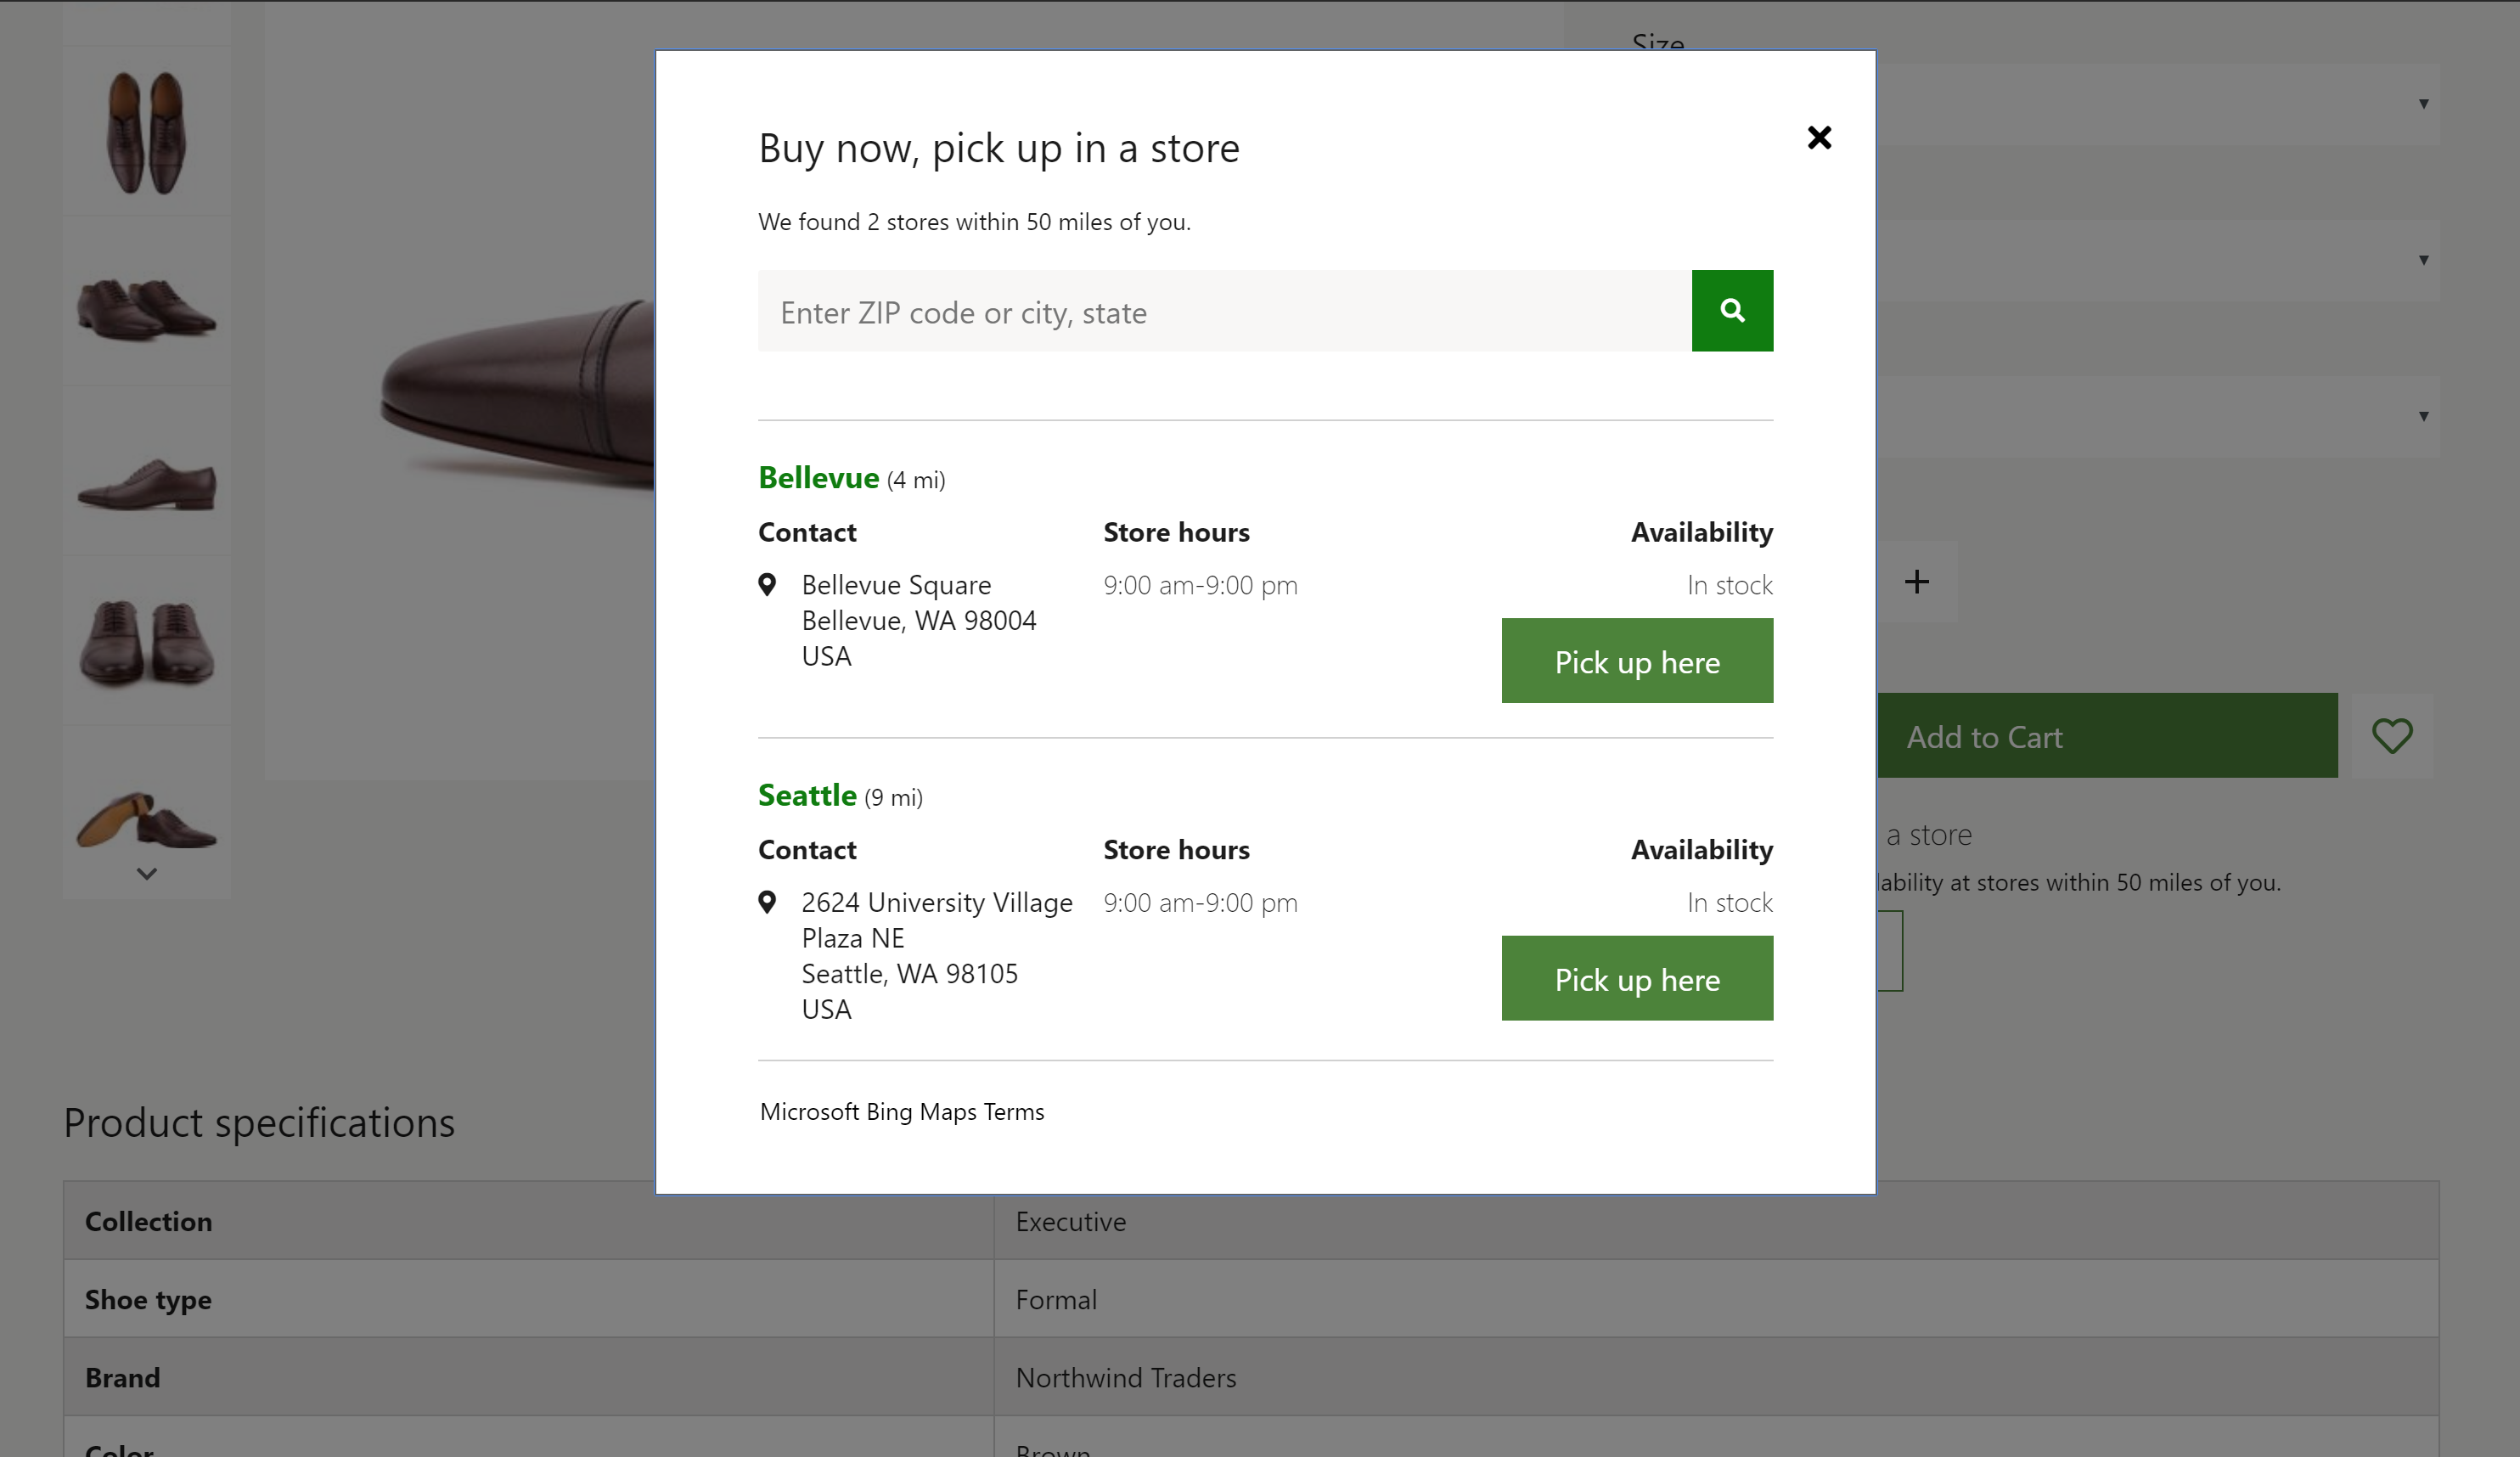This screenshot has height=1457, width=2520.
Task: Click the wishlist heart icon
Action: coord(2395,735)
